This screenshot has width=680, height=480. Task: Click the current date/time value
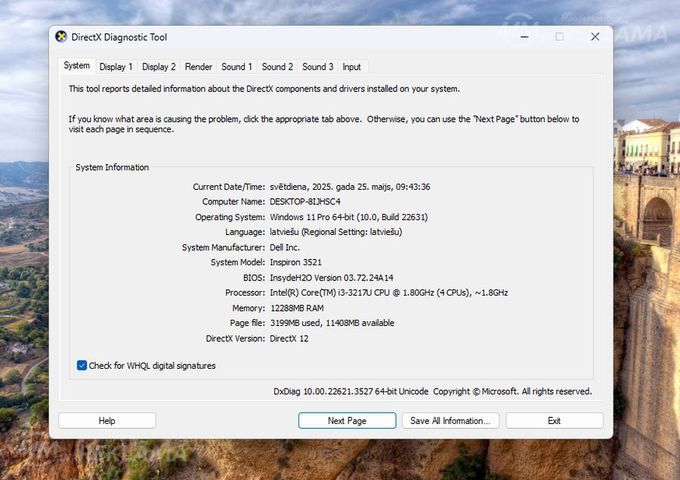click(350, 187)
